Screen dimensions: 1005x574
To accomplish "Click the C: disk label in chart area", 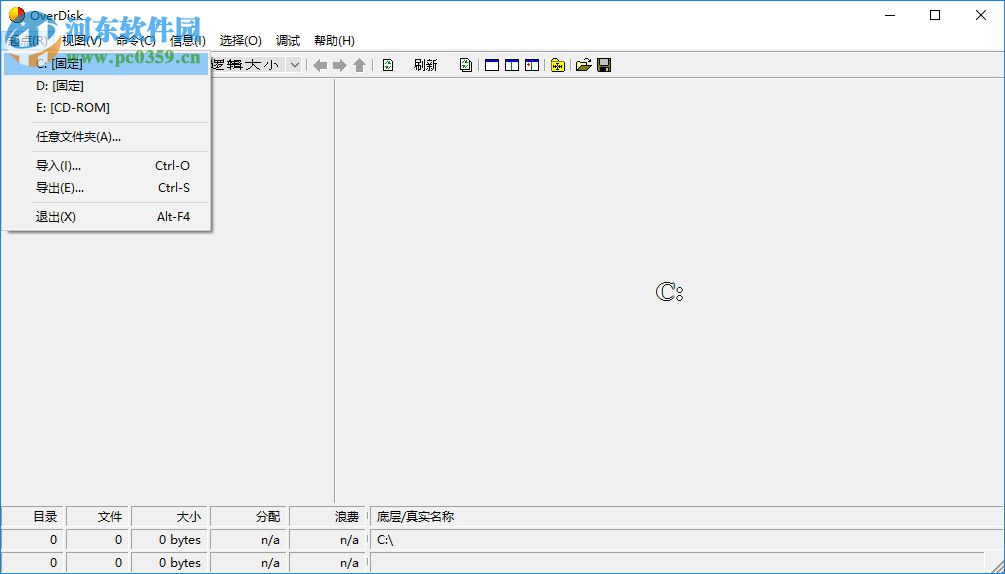I will click(669, 293).
